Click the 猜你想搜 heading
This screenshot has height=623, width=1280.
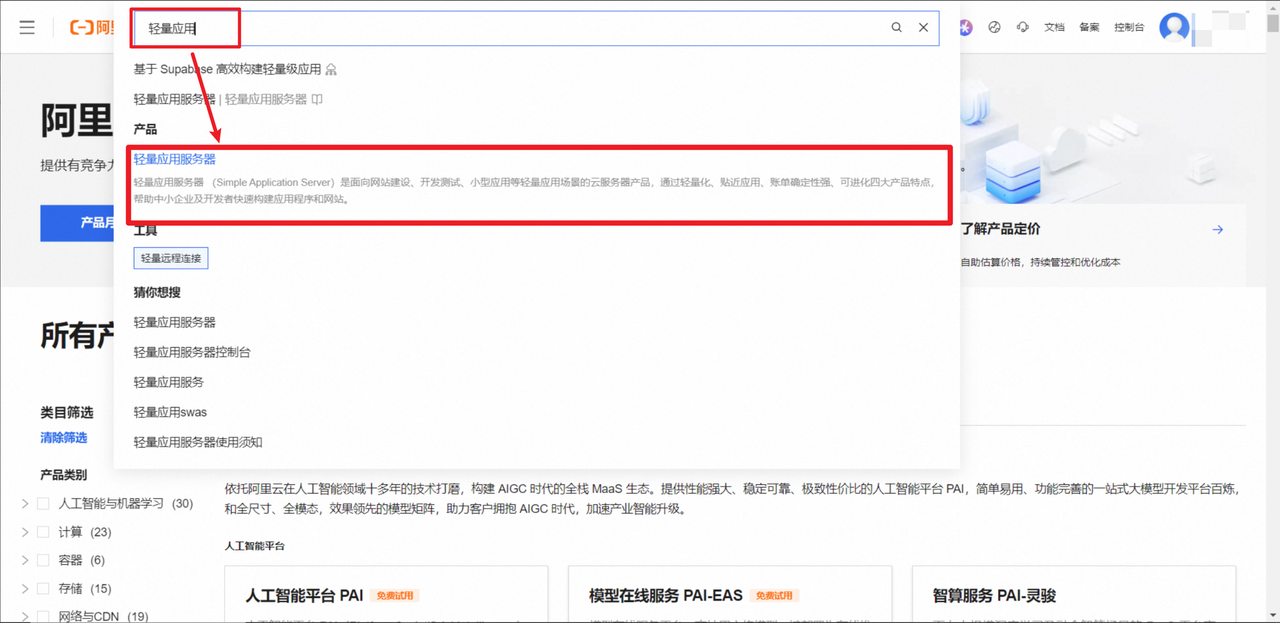(157, 292)
